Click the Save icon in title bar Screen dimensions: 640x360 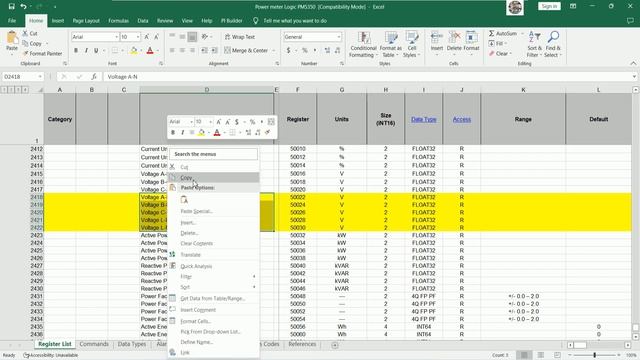[x=11, y=7]
